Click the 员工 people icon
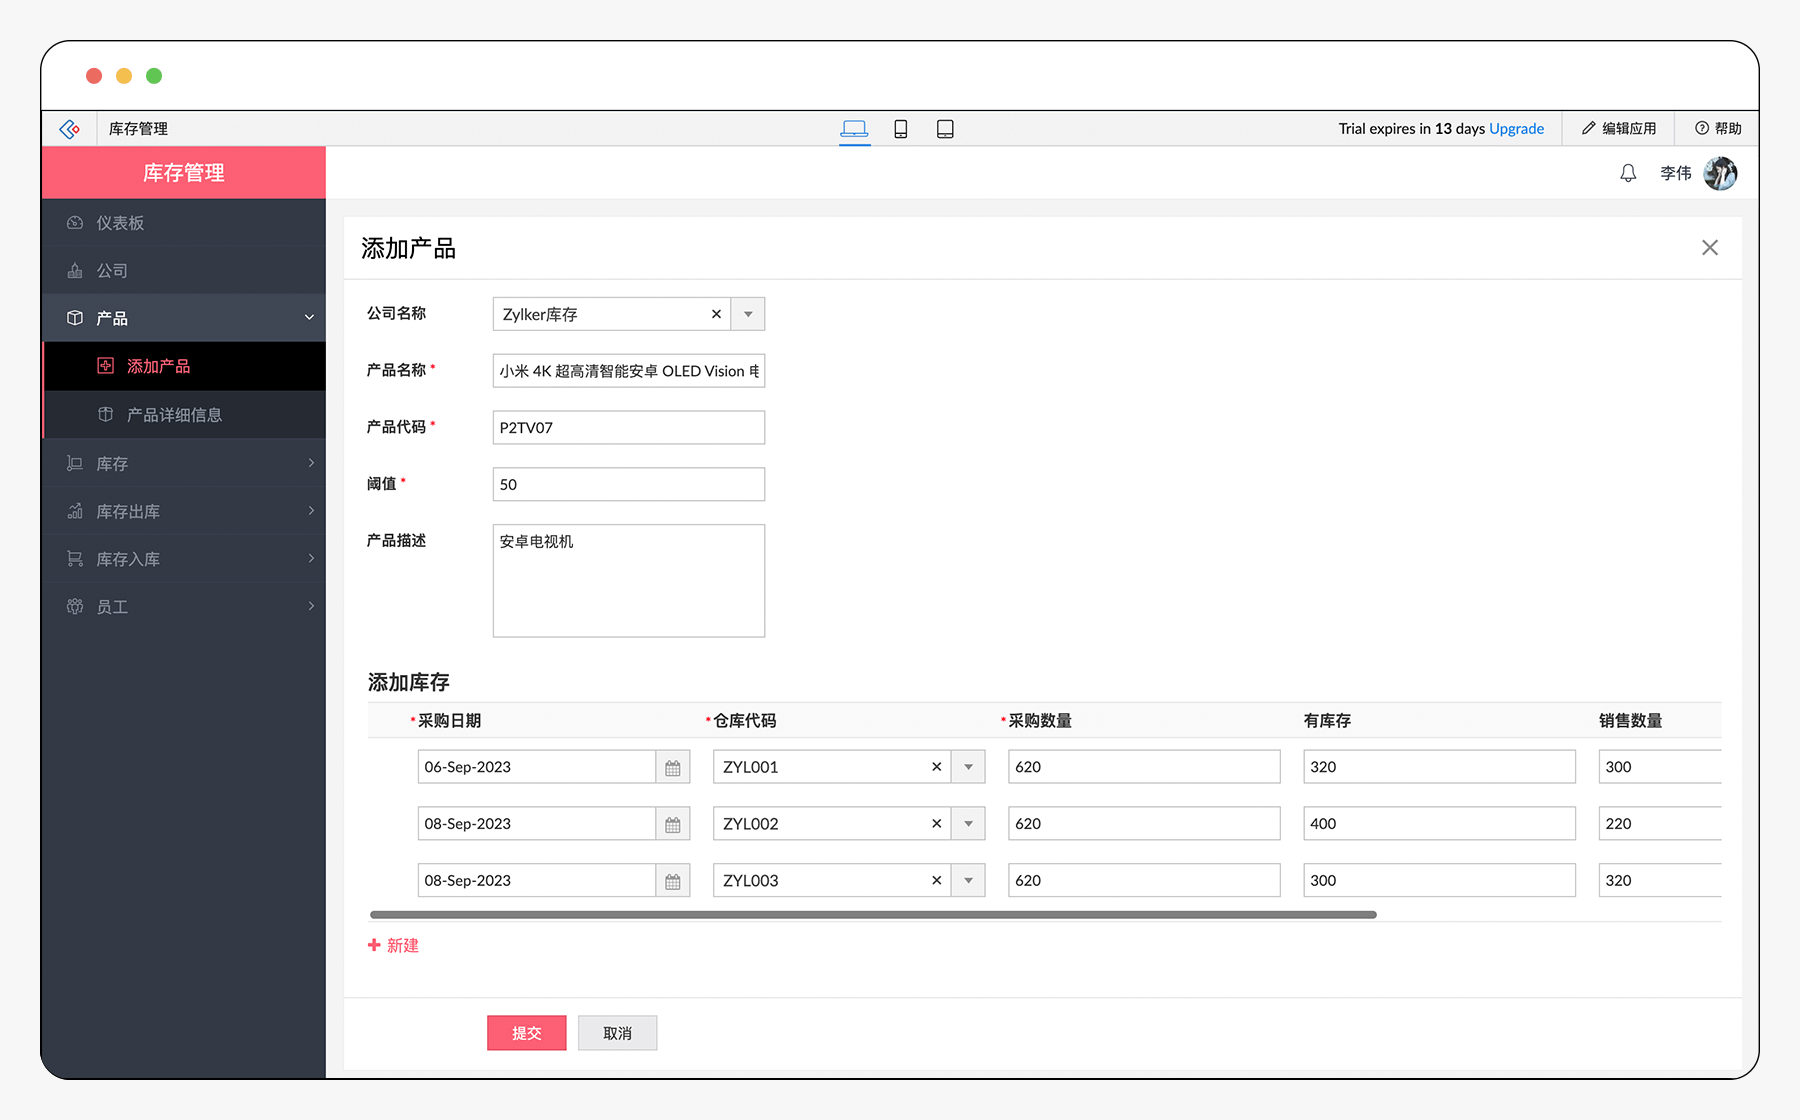The image size is (1800, 1120). pos(75,606)
